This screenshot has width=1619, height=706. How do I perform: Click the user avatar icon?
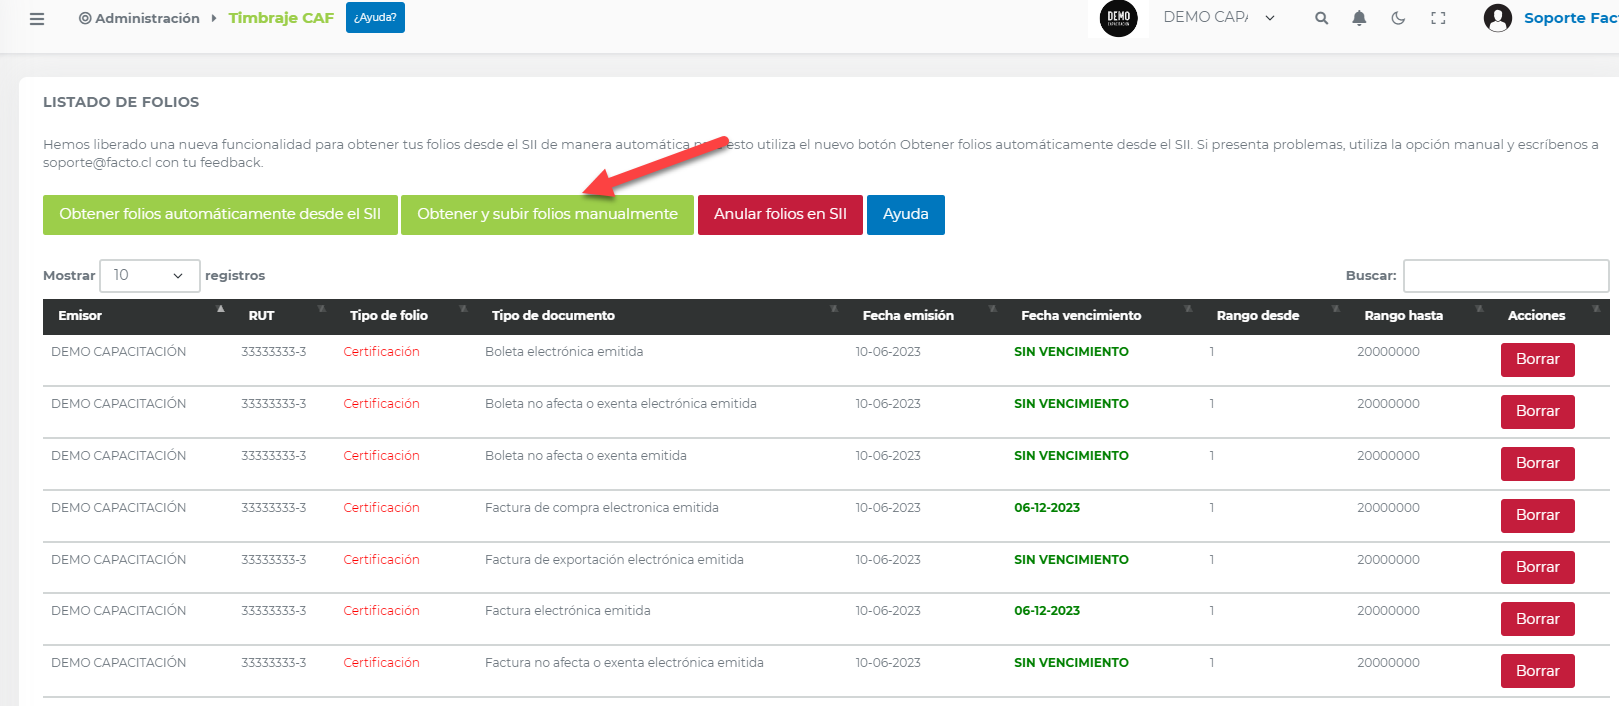click(1497, 18)
